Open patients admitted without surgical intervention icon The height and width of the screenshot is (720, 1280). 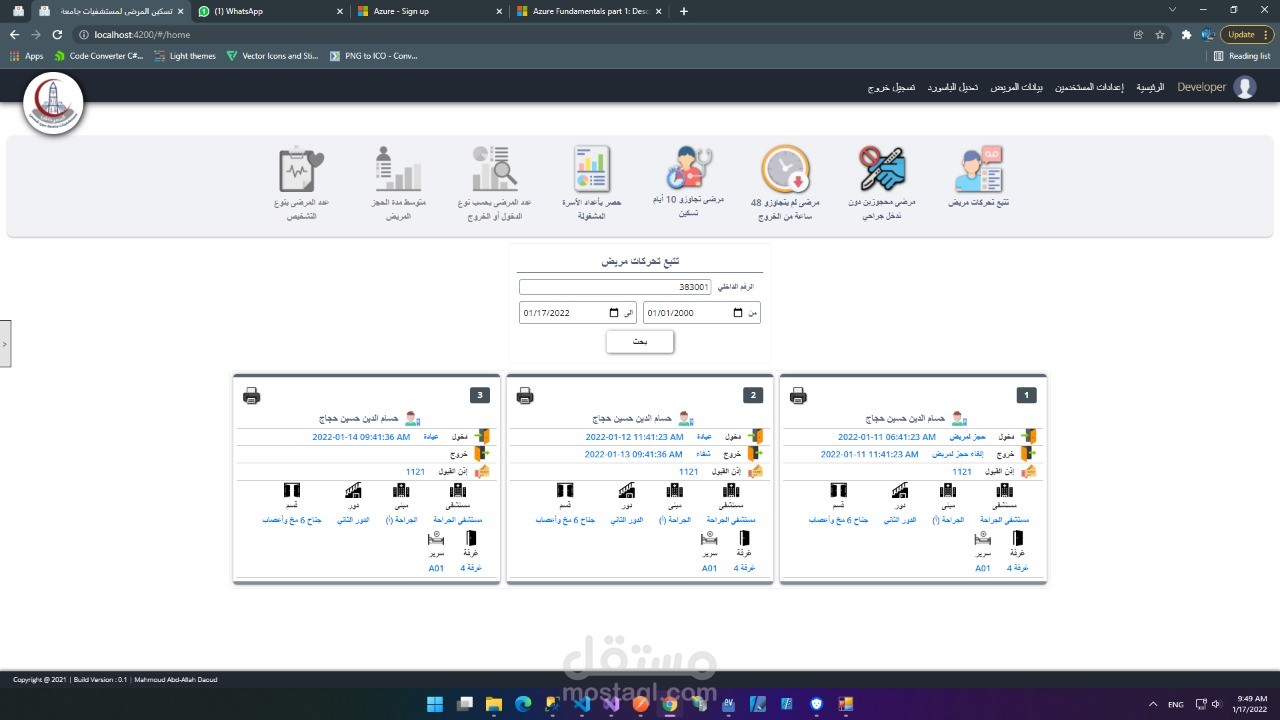pos(881,169)
